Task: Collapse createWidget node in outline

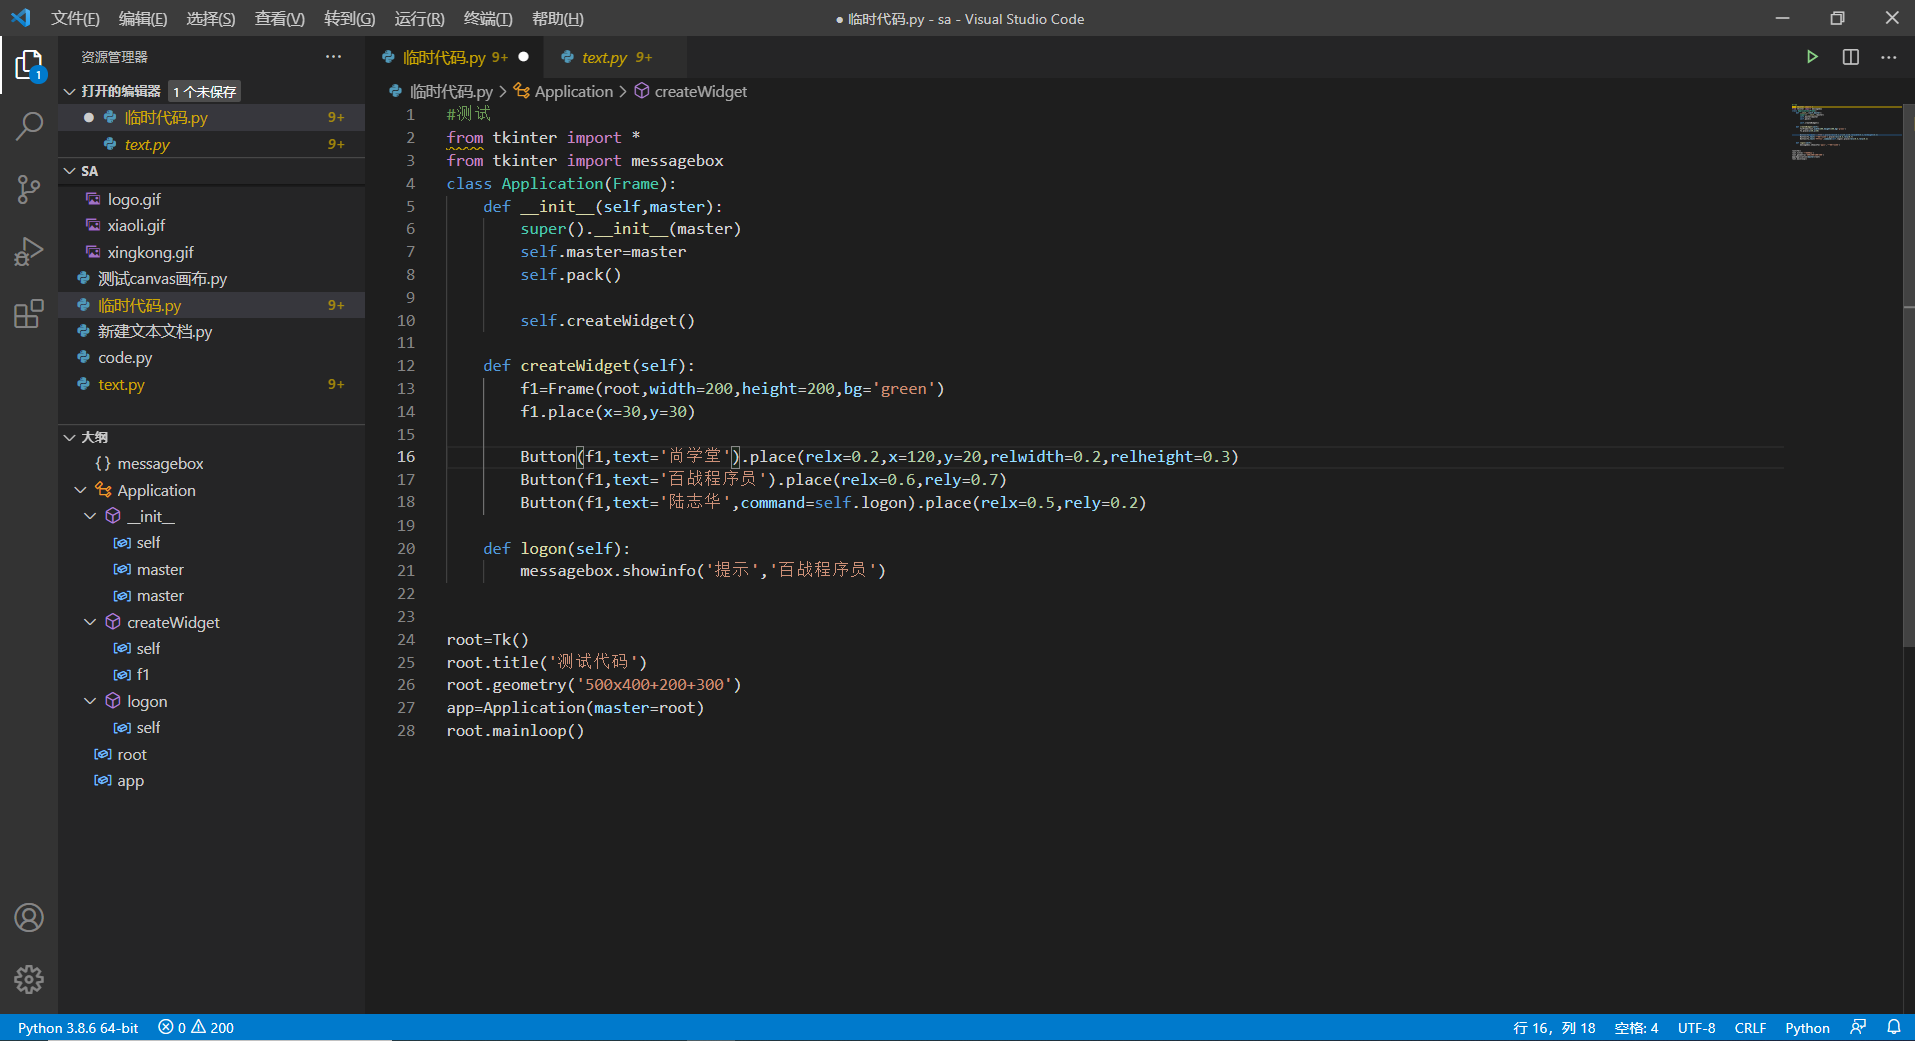Action: coord(90,622)
